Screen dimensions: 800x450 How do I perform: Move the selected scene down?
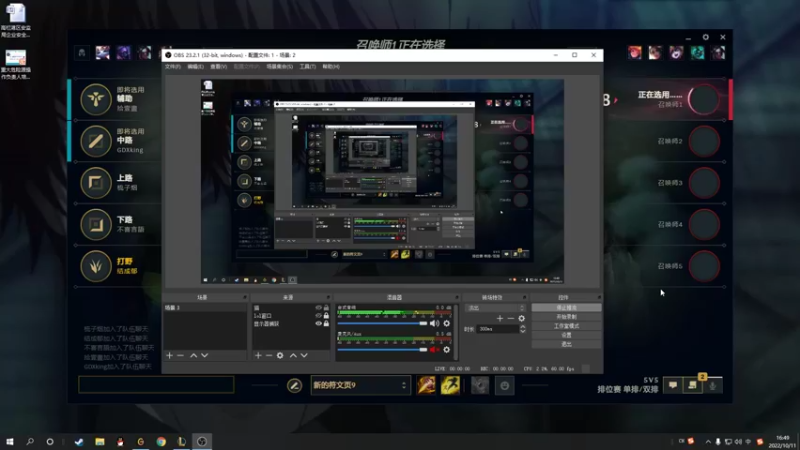(x=205, y=355)
